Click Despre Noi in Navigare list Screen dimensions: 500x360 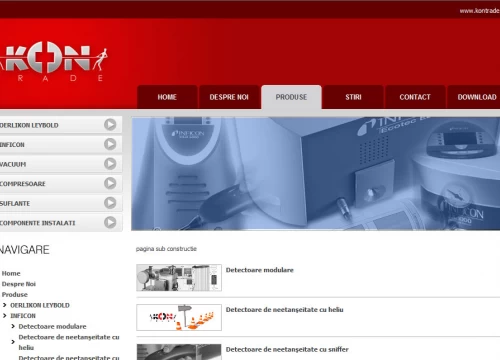click(19, 284)
